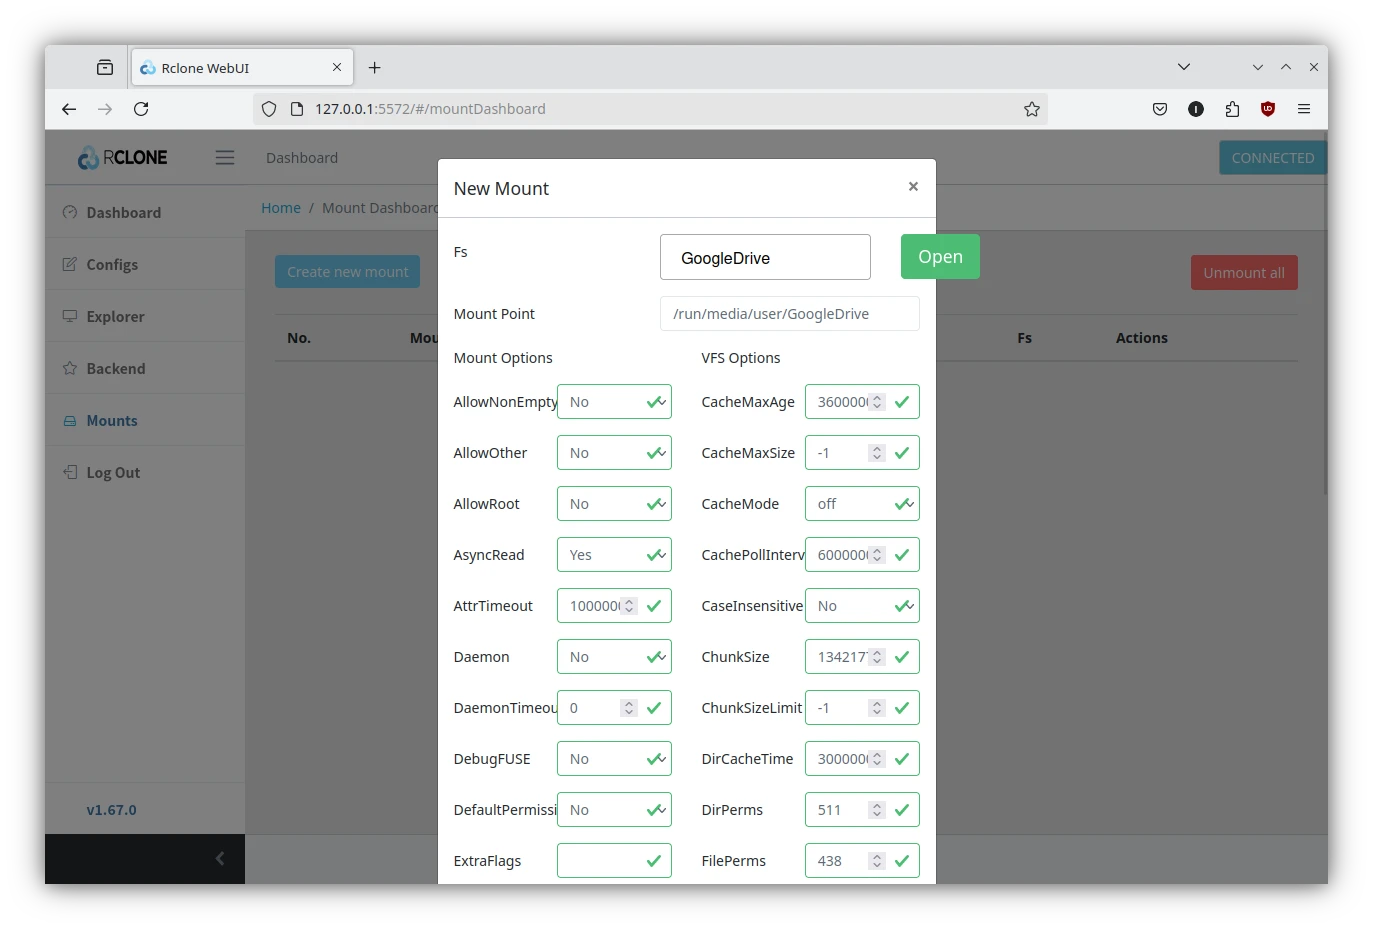Screen dimensions: 1373x929
Task: Go to Explorer in the sidebar
Action: click(115, 317)
